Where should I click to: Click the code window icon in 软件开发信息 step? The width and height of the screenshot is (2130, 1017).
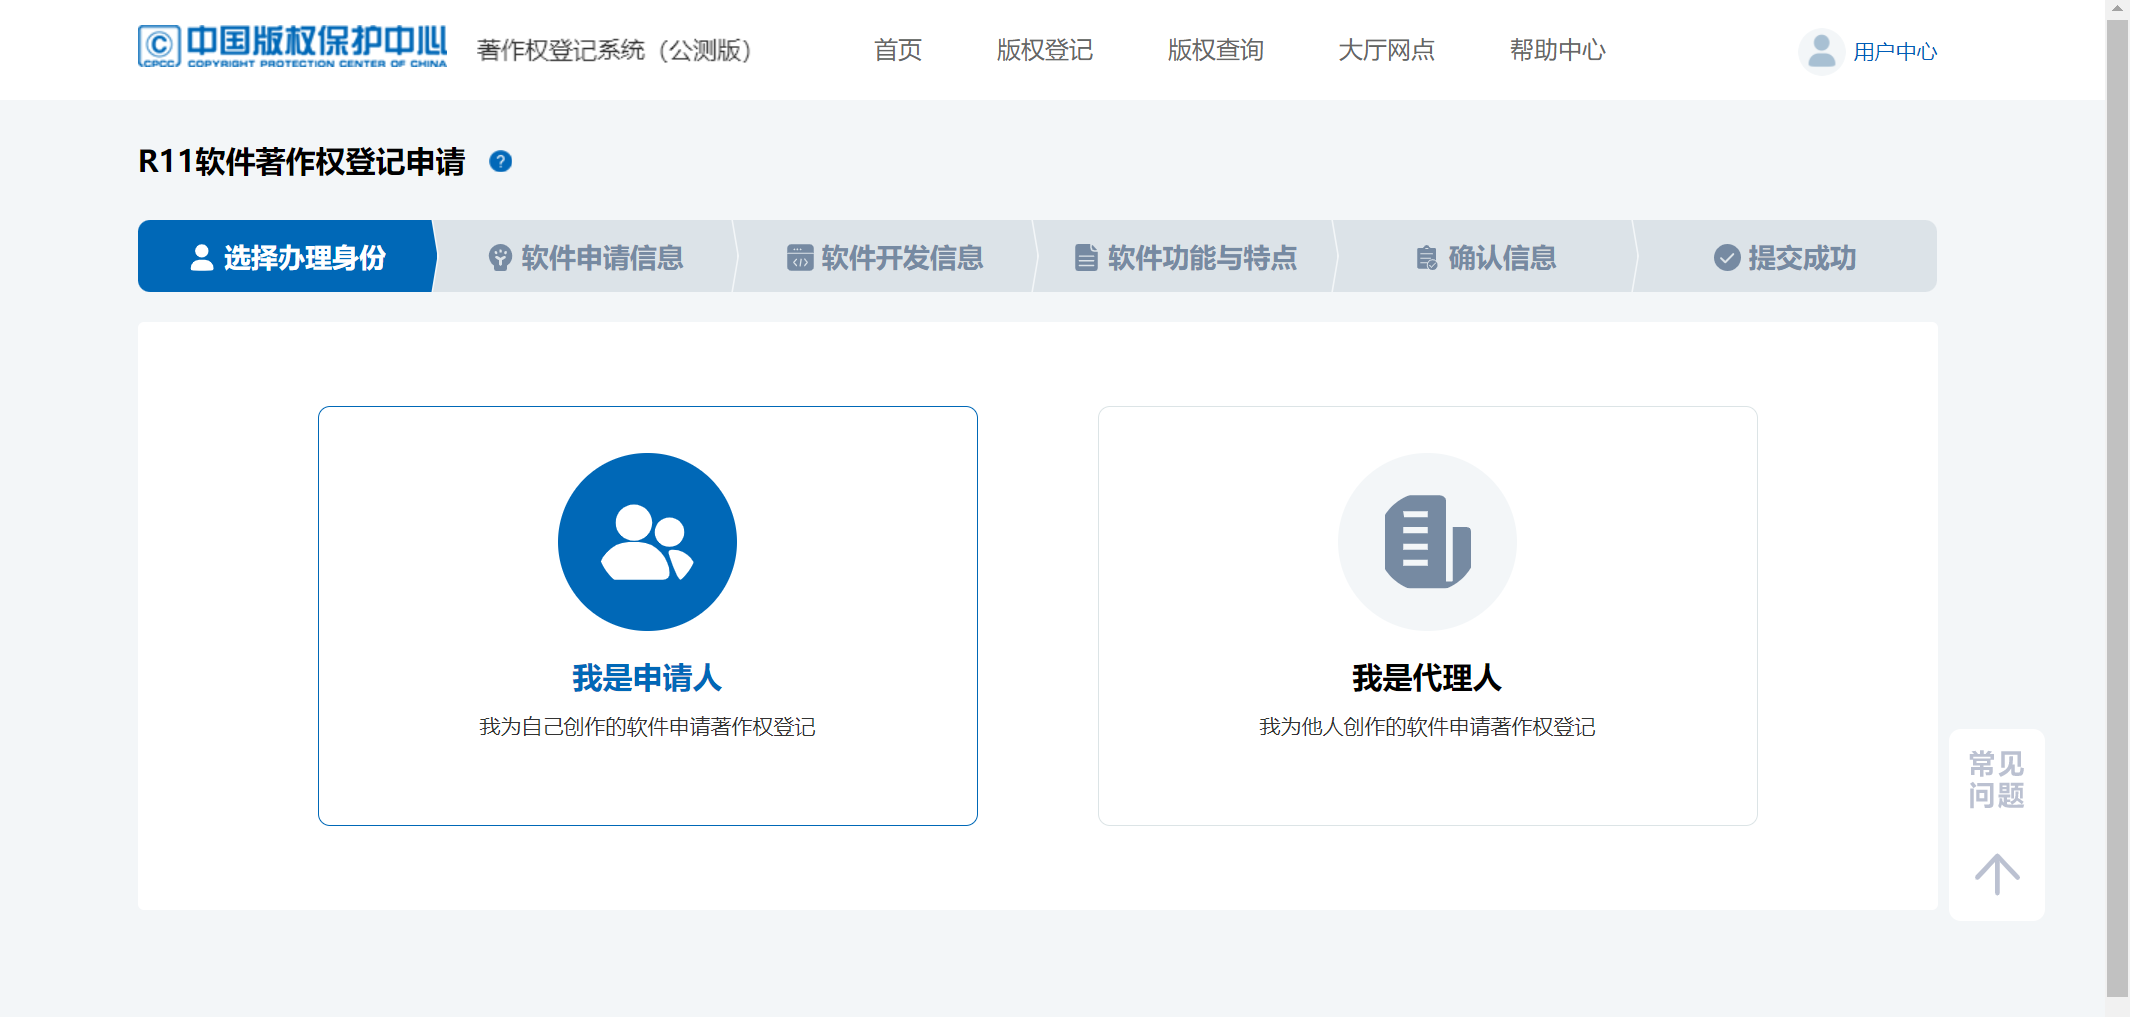800,258
